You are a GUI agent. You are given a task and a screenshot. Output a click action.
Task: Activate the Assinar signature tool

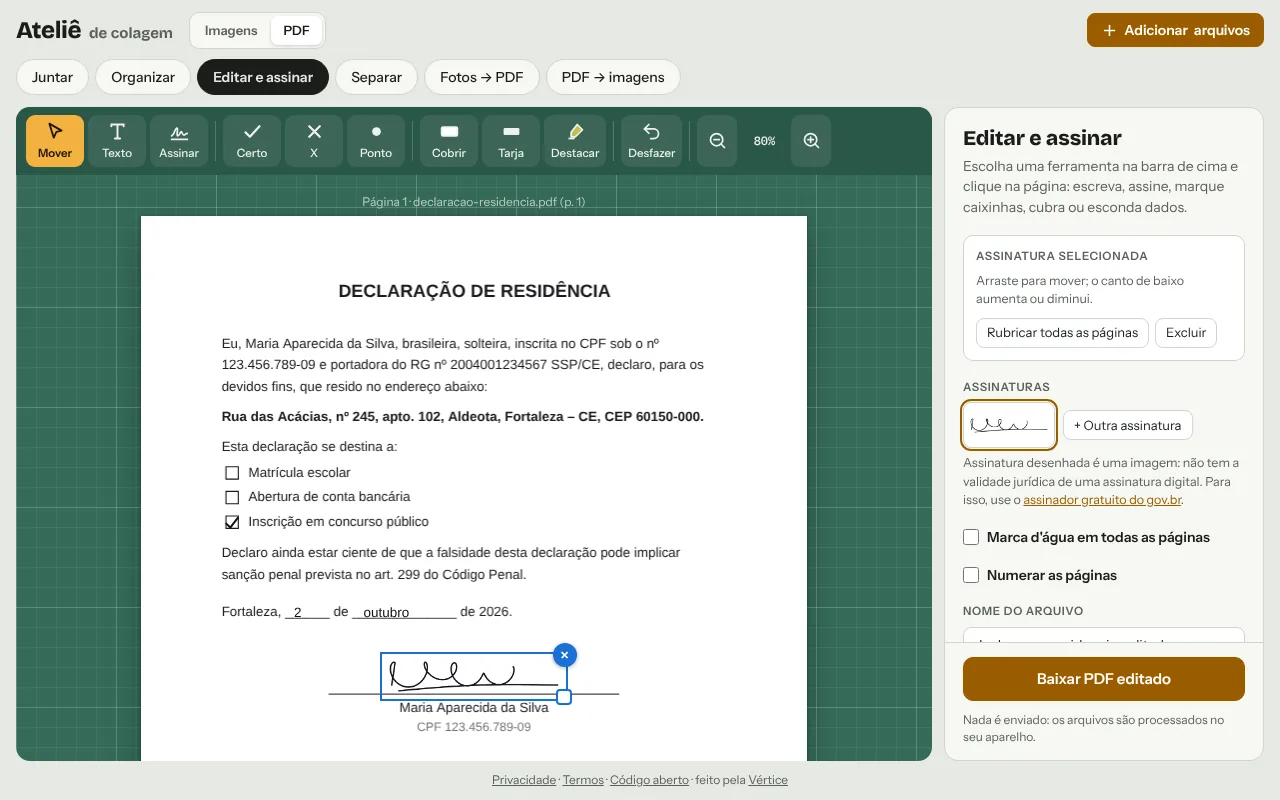(x=179, y=141)
